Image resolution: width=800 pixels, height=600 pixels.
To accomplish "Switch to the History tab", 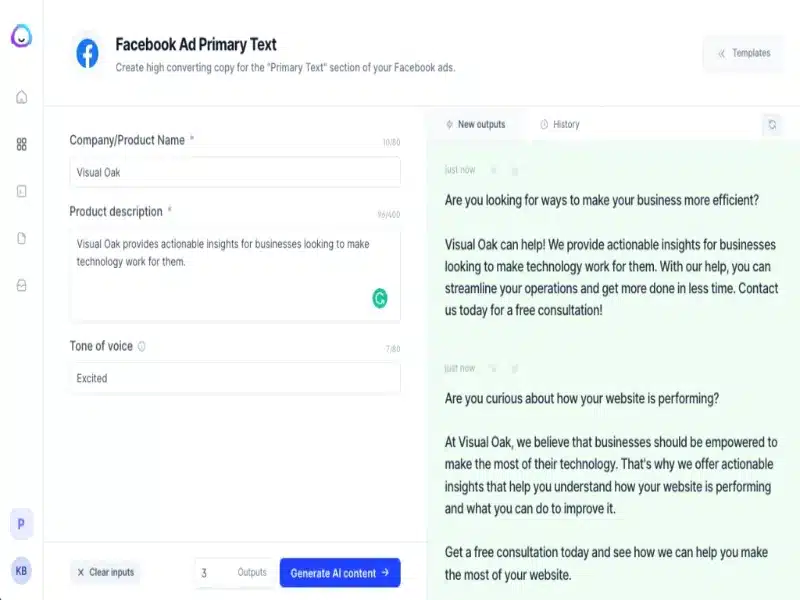I will 560,124.
